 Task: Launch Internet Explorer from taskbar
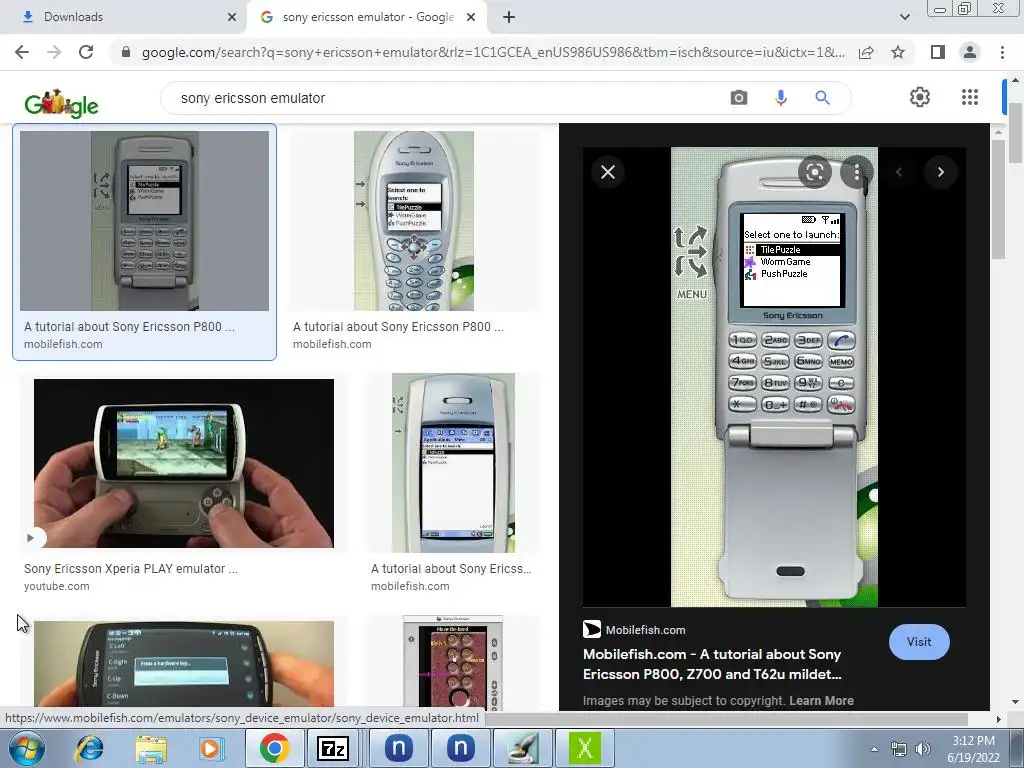(x=89, y=748)
